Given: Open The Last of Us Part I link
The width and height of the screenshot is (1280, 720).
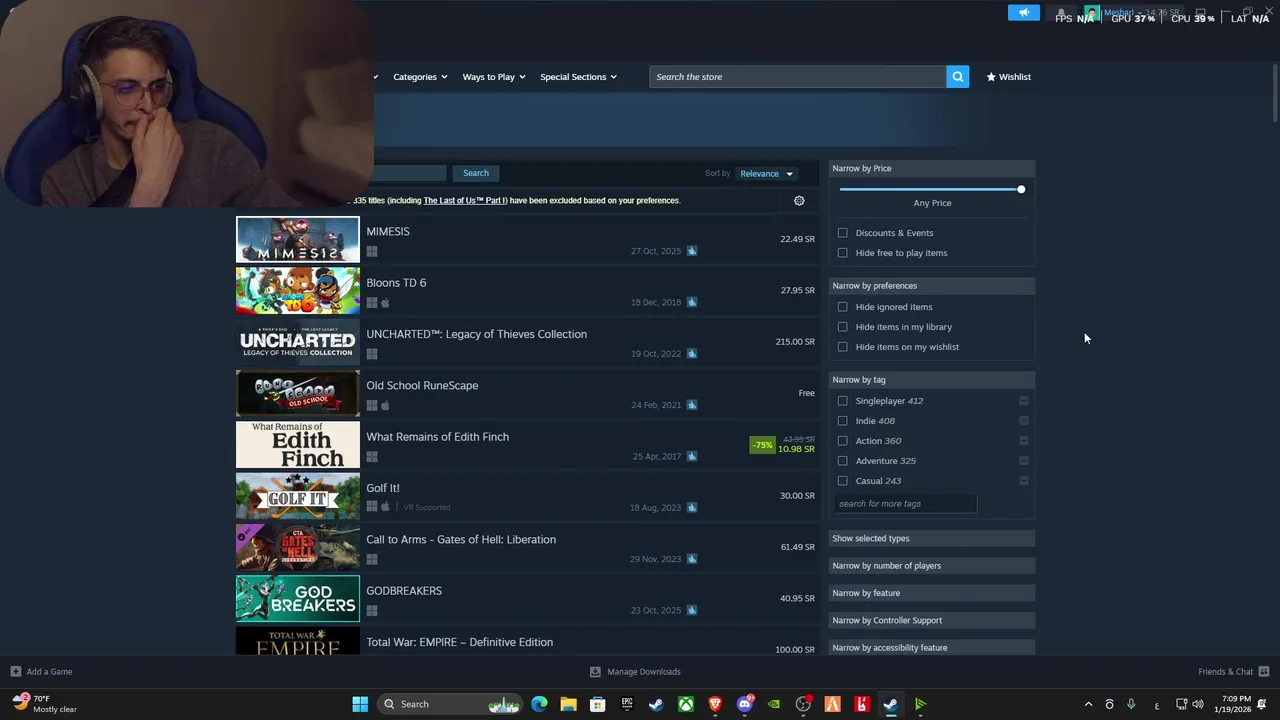Looking at the screenshot, I should [x=465, y=201].
